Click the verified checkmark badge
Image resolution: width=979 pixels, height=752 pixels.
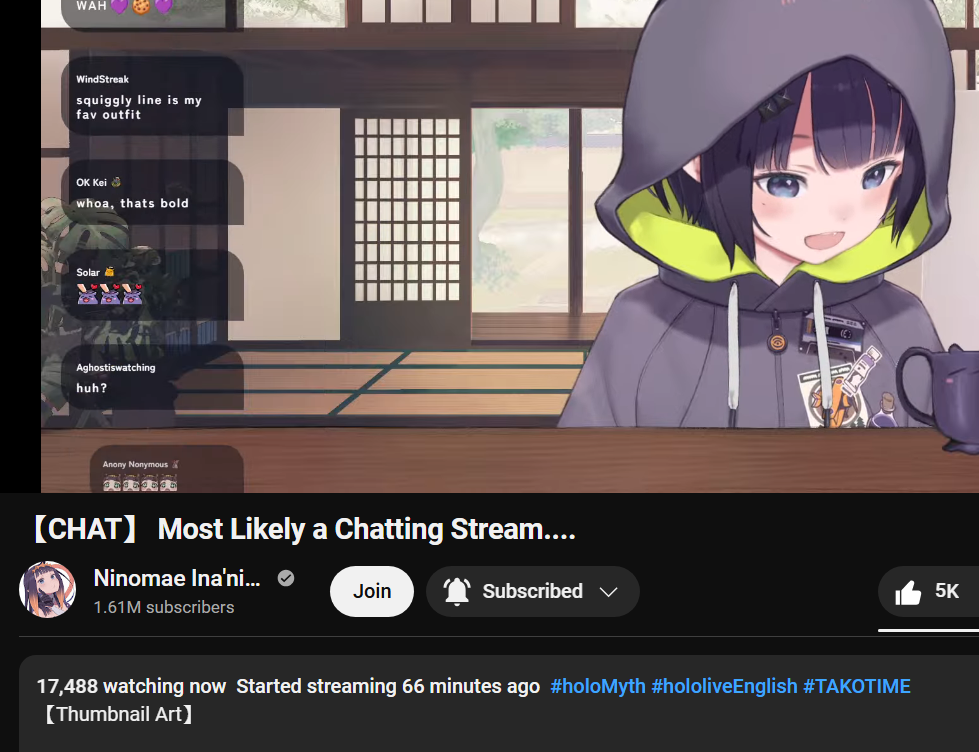pyautogui.click(x=286, y=578)
